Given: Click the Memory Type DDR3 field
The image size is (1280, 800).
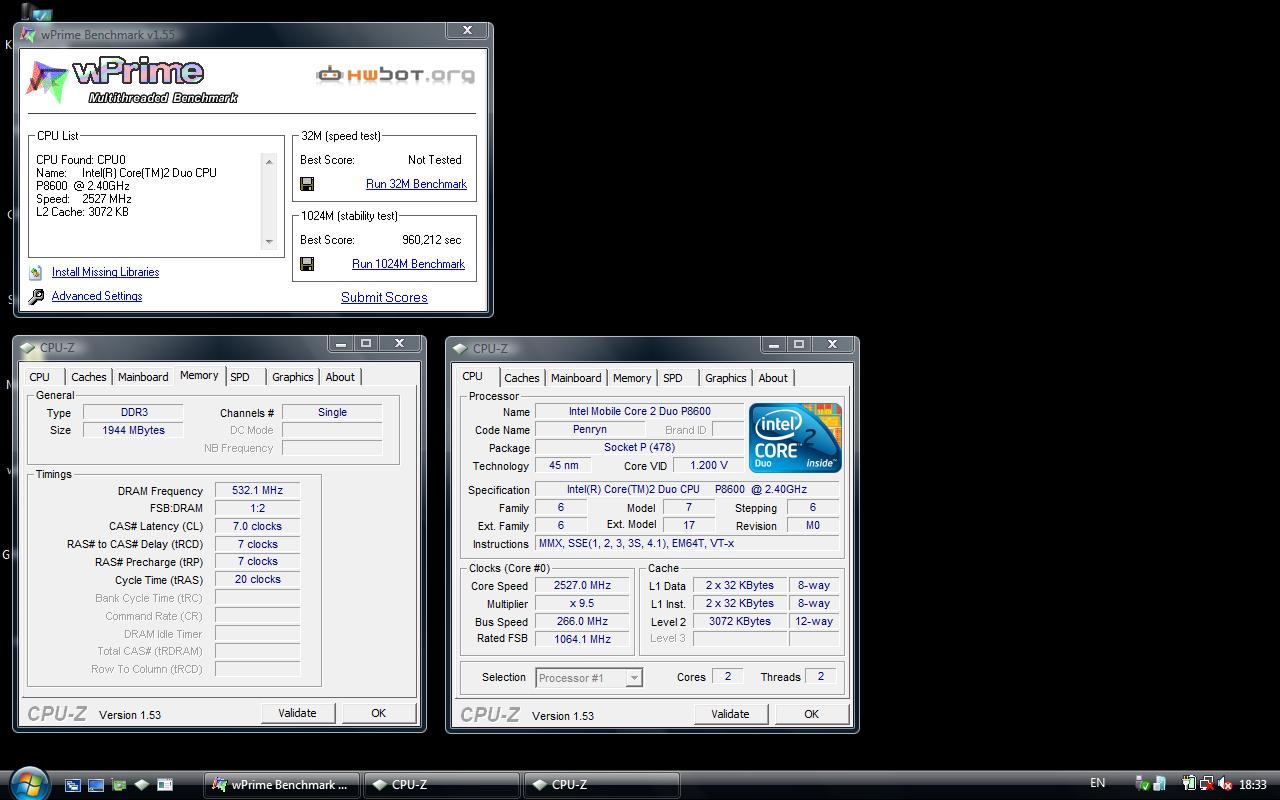Looking at the screenshot, I should tap(133, 412).
